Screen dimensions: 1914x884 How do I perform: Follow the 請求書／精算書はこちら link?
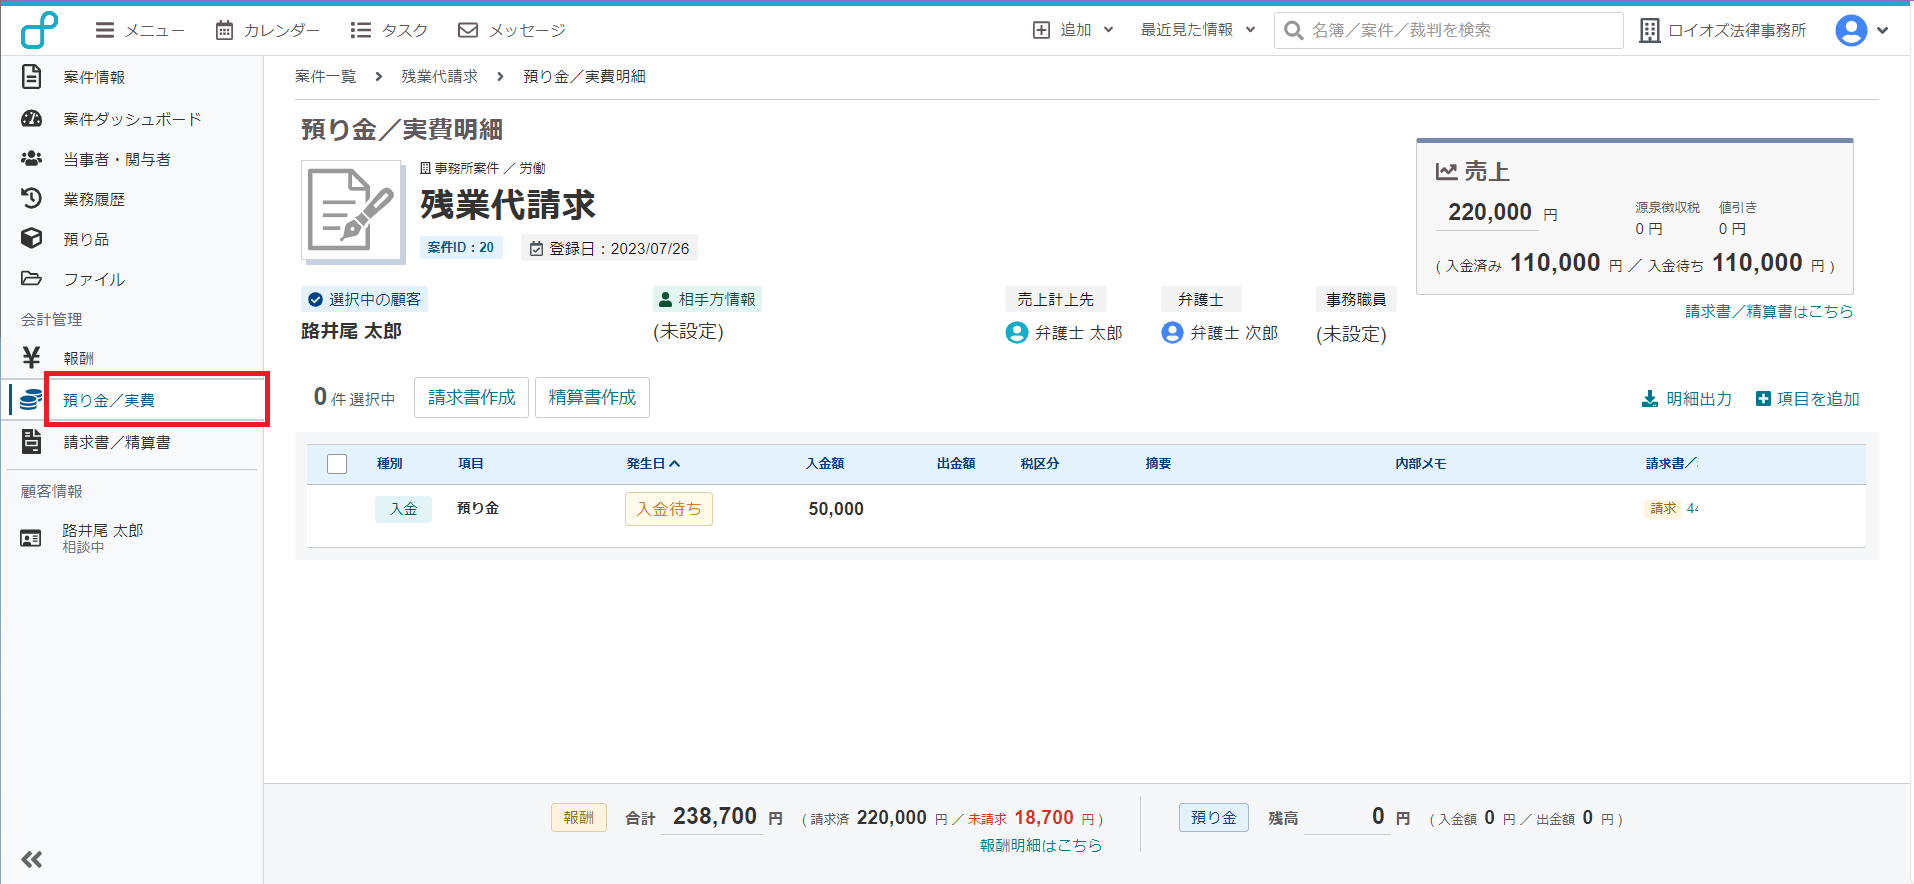(x=1769, y=311)
